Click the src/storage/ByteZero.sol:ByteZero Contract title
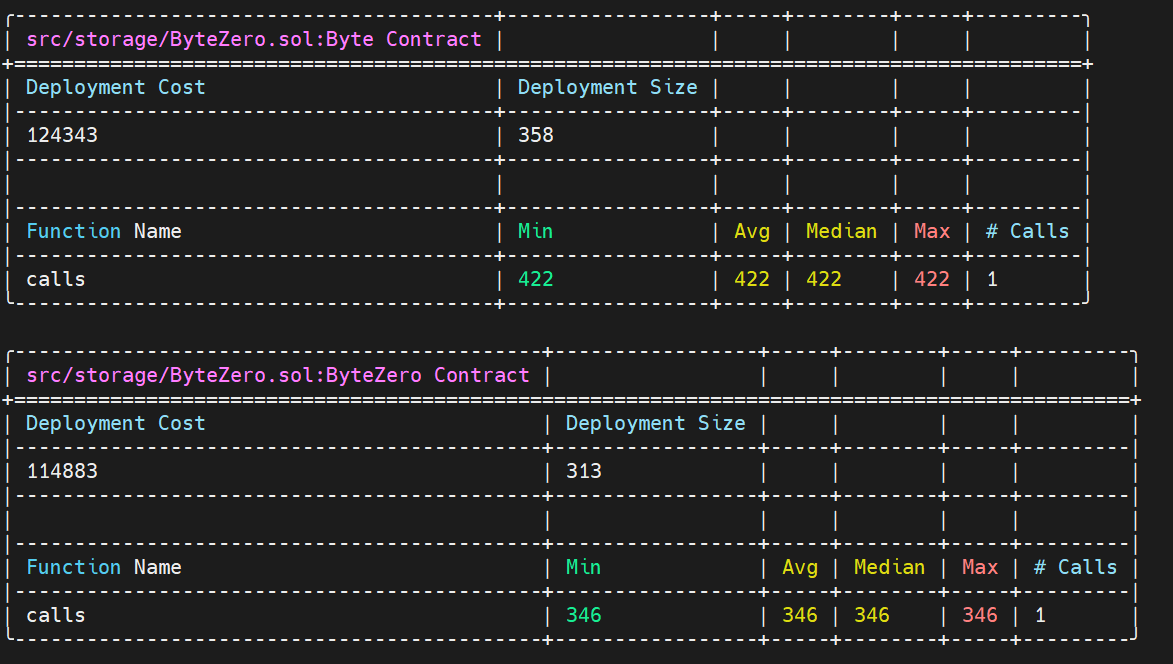Viewport: 1173px width, 664px height. click(x=278, y=375)
